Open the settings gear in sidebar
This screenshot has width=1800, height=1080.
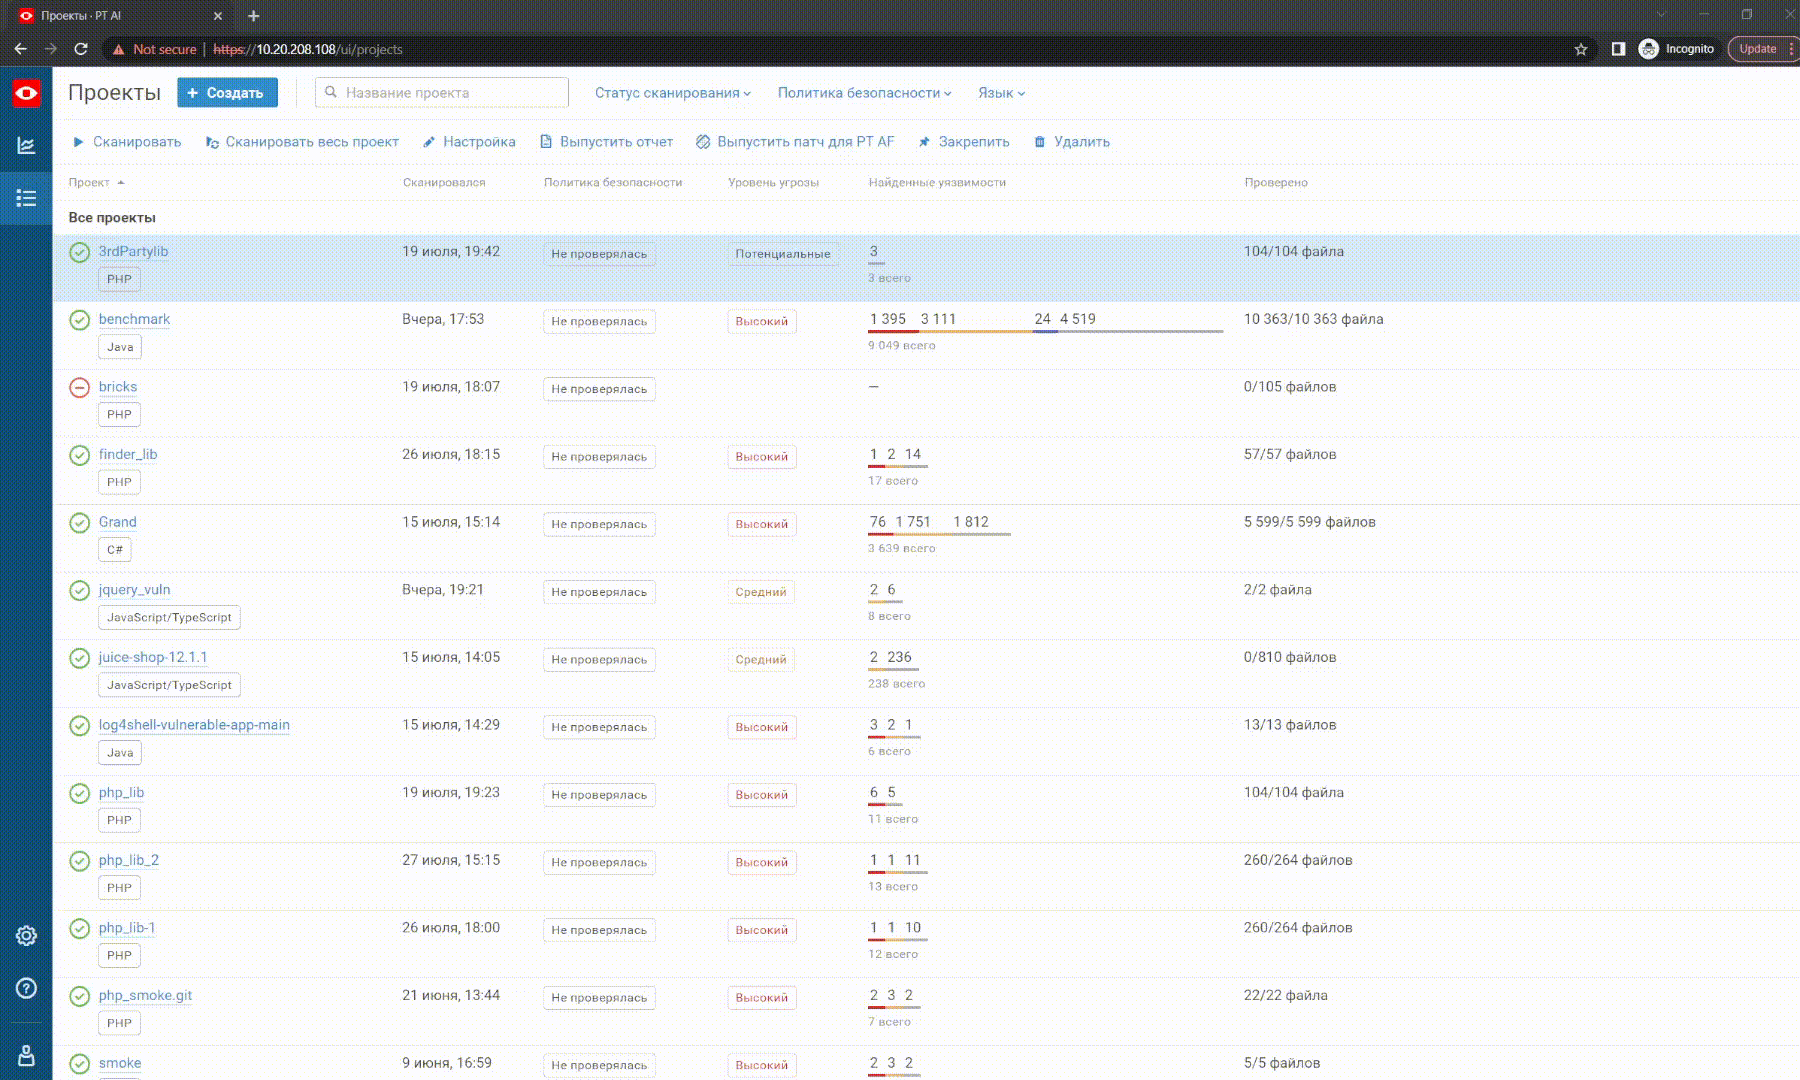[26, 936]
